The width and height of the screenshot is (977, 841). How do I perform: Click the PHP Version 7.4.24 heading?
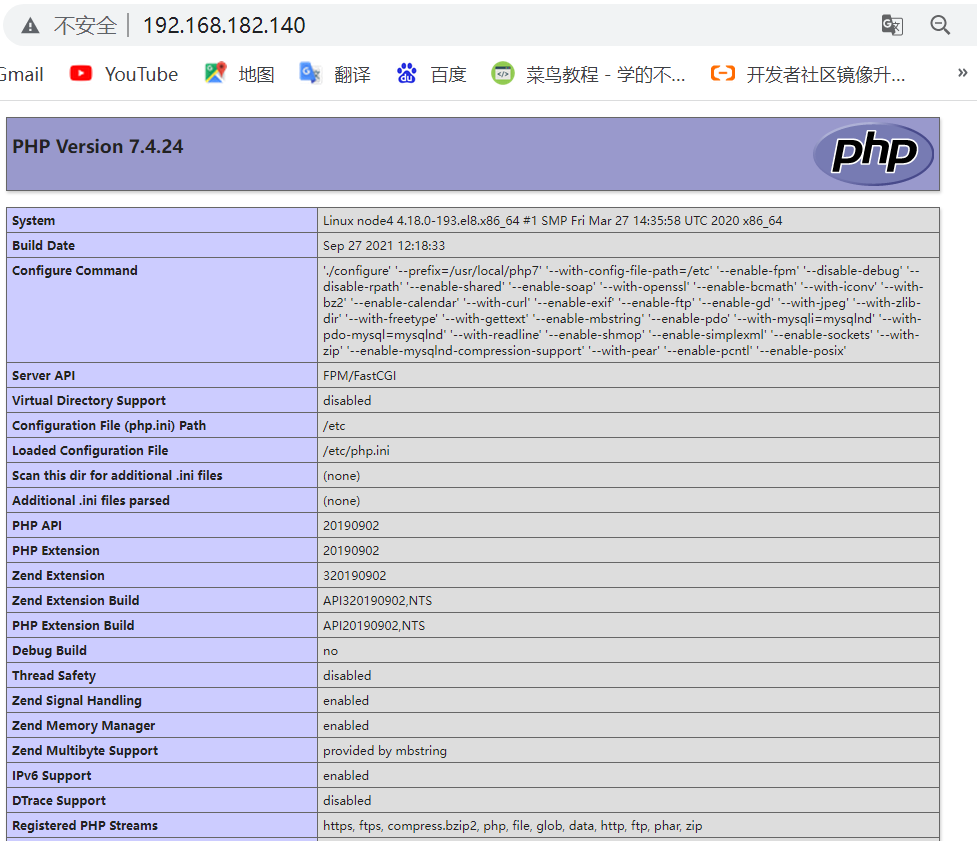[x=98, y=146]
